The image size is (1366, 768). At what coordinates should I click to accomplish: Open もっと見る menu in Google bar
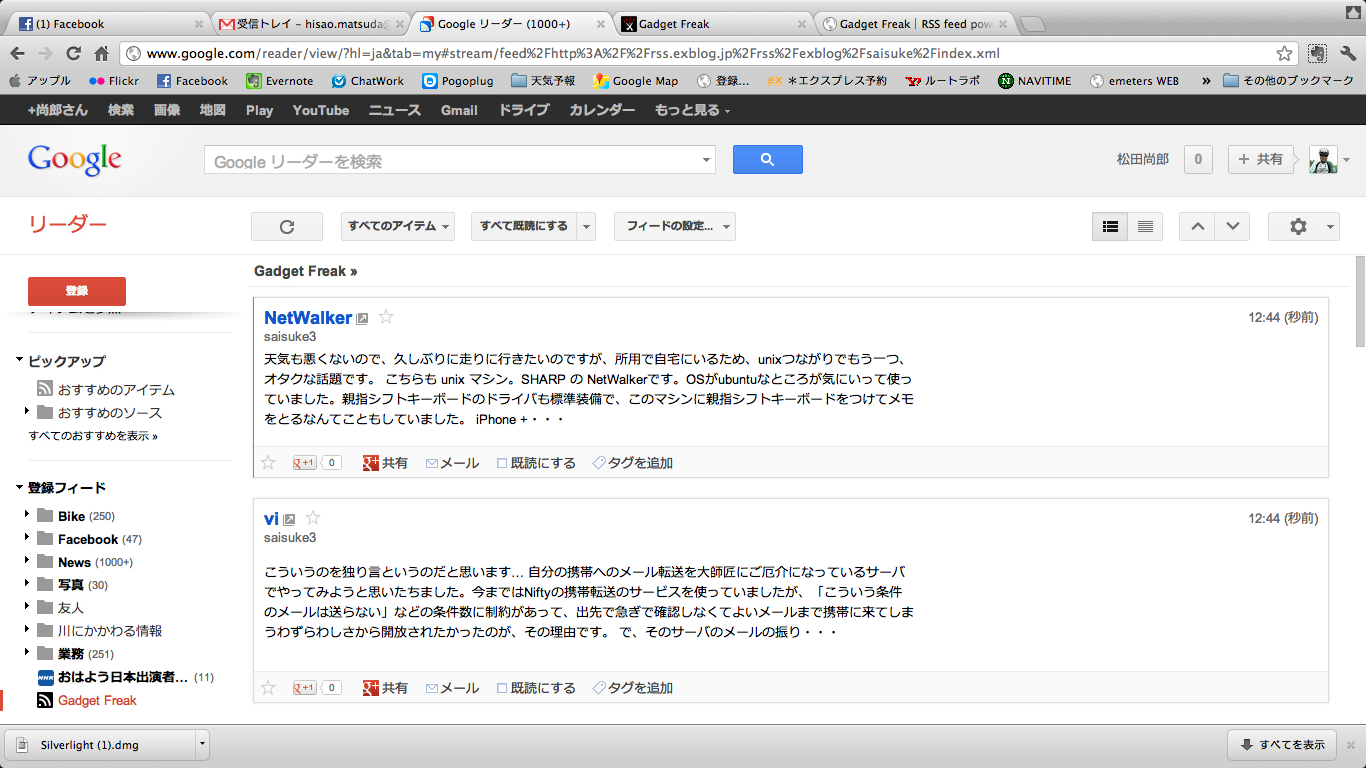692,110
